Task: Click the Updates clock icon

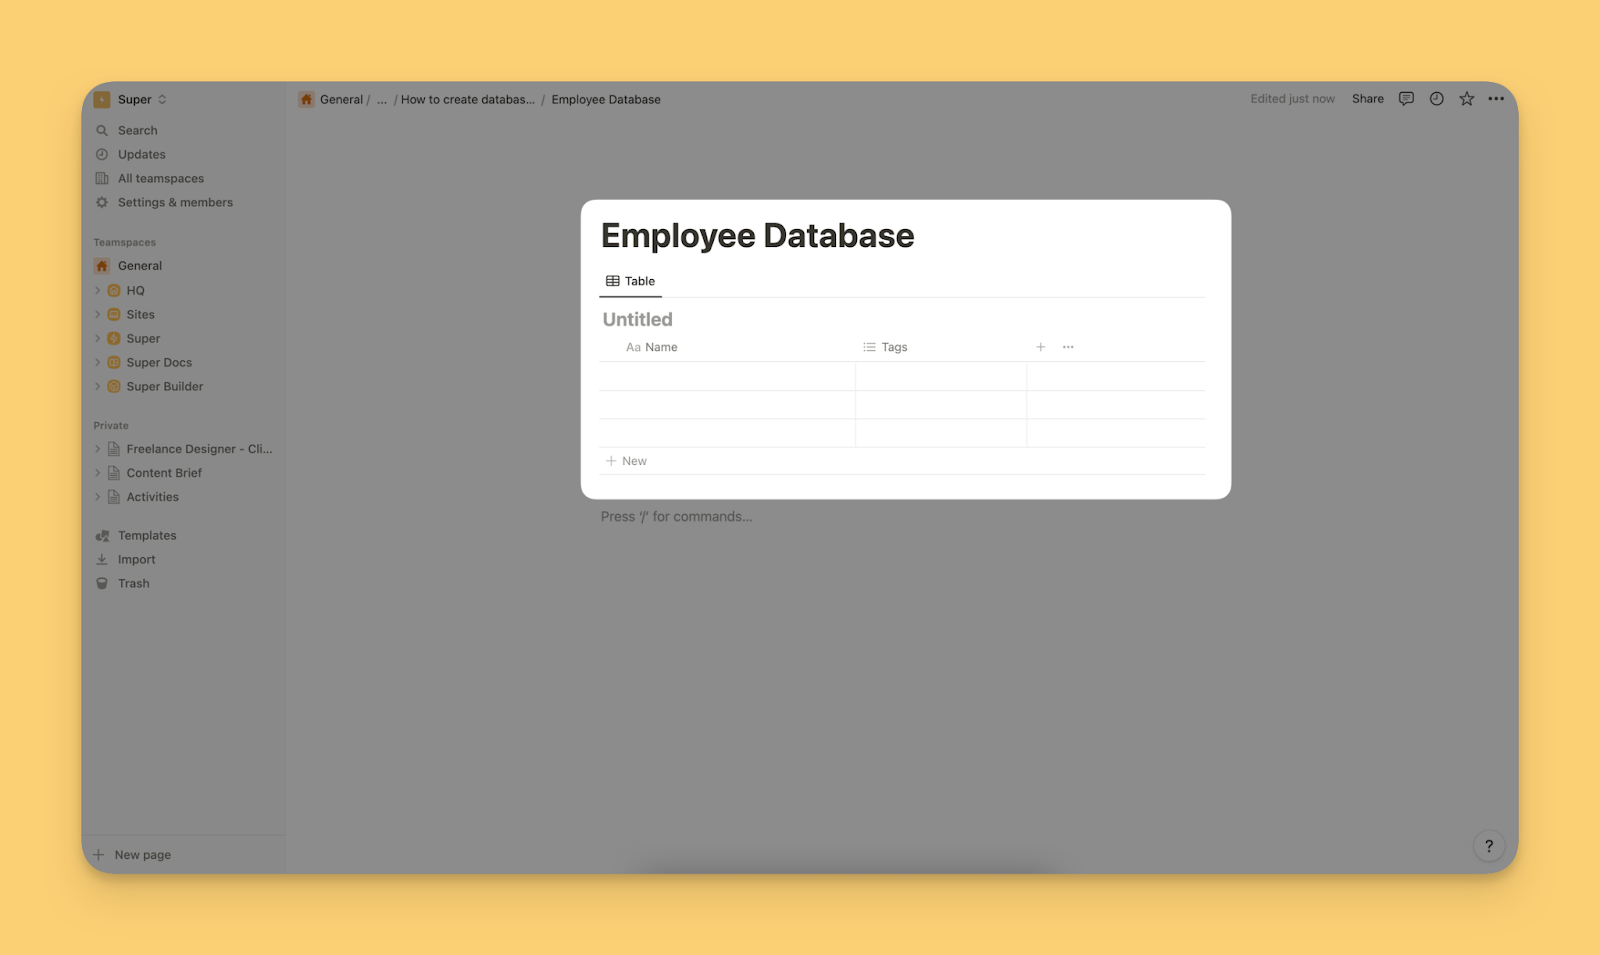Action: point(102,155)
